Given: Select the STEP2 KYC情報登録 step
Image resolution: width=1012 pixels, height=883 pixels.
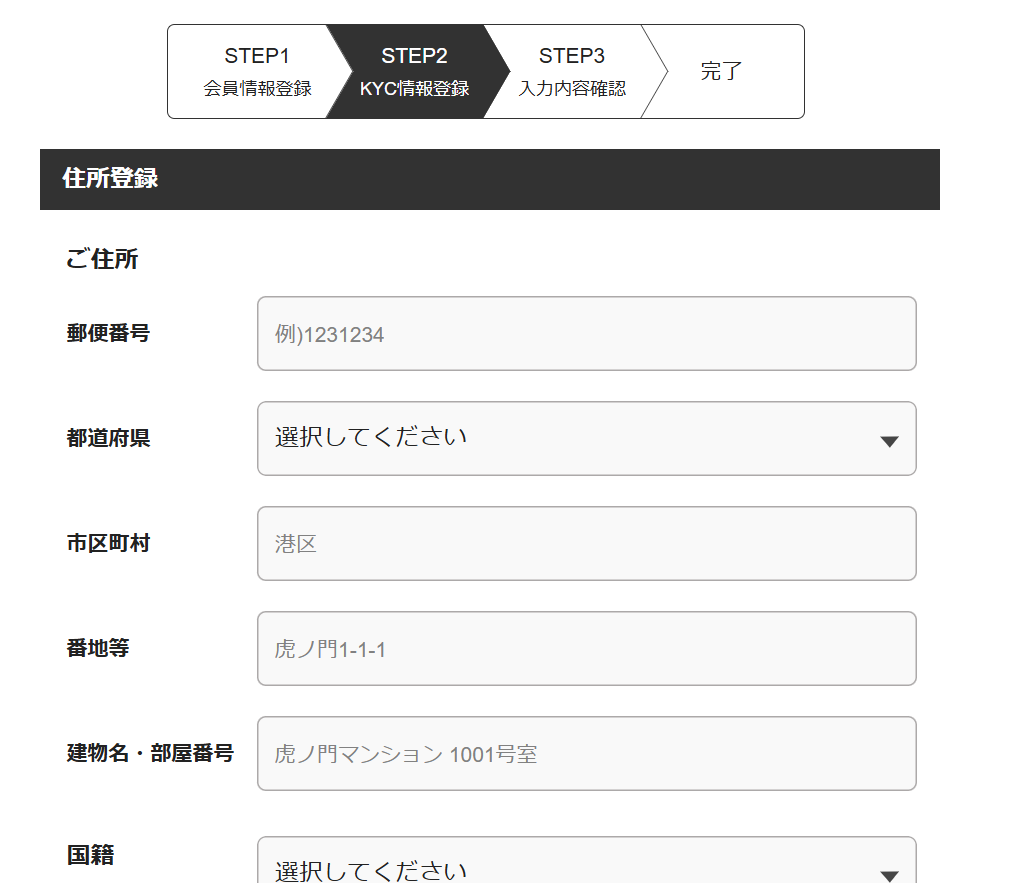Looking at the screenshot, I should (414, 71).
